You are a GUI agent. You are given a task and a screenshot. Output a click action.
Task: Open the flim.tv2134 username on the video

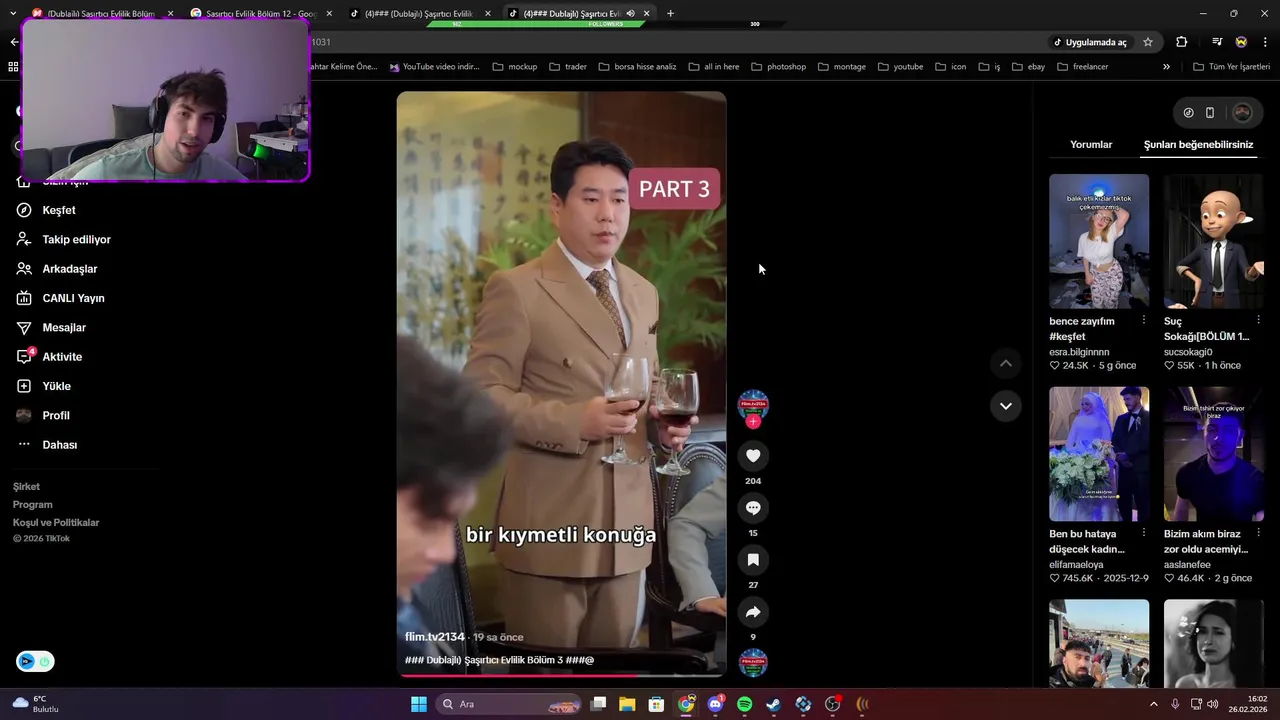[x=435, y=637]
